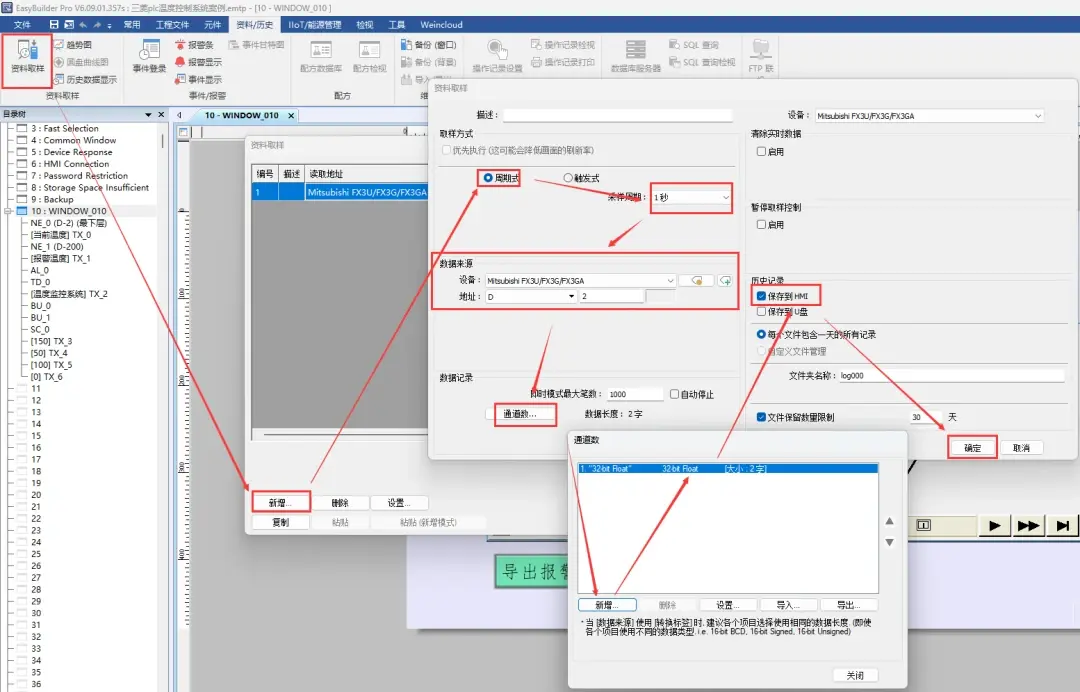Open 操作记录设置 operation log settings
Viewport: 1080px width, 692px height.
coord(497,56)
